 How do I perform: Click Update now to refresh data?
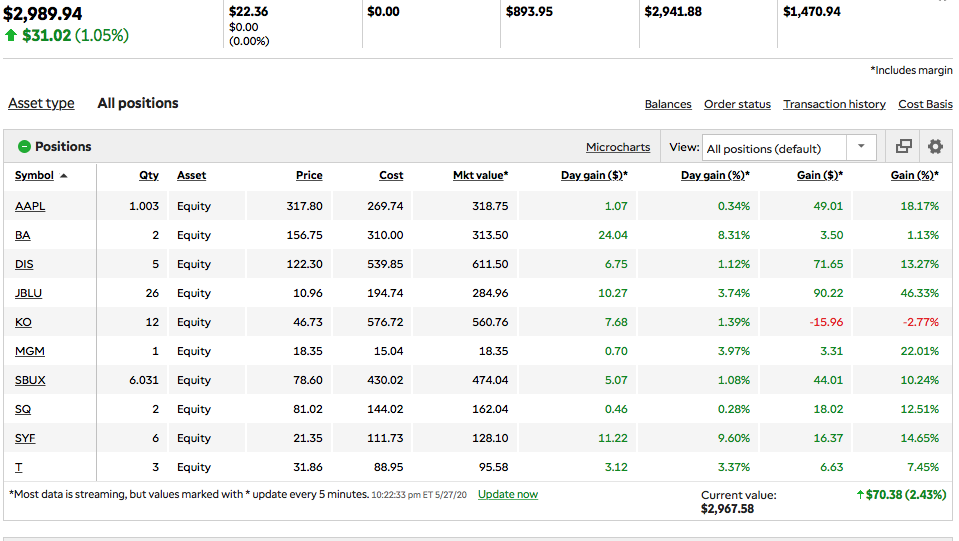point(507,495)
